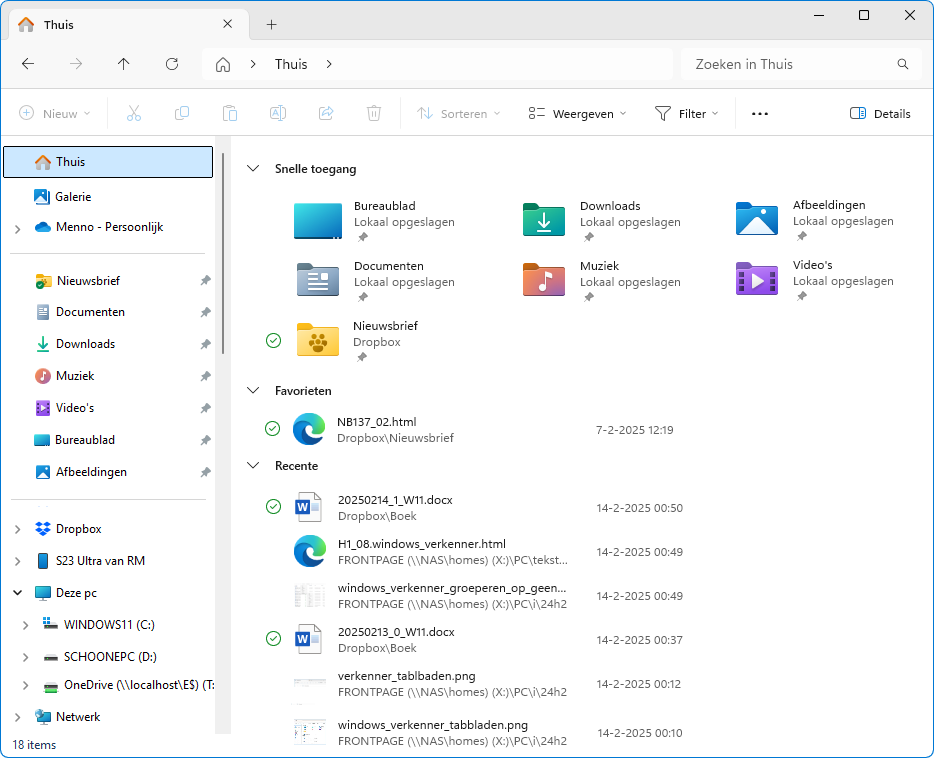Collapse the Favorieten section

pyautogui.click(x=253, y=391)
